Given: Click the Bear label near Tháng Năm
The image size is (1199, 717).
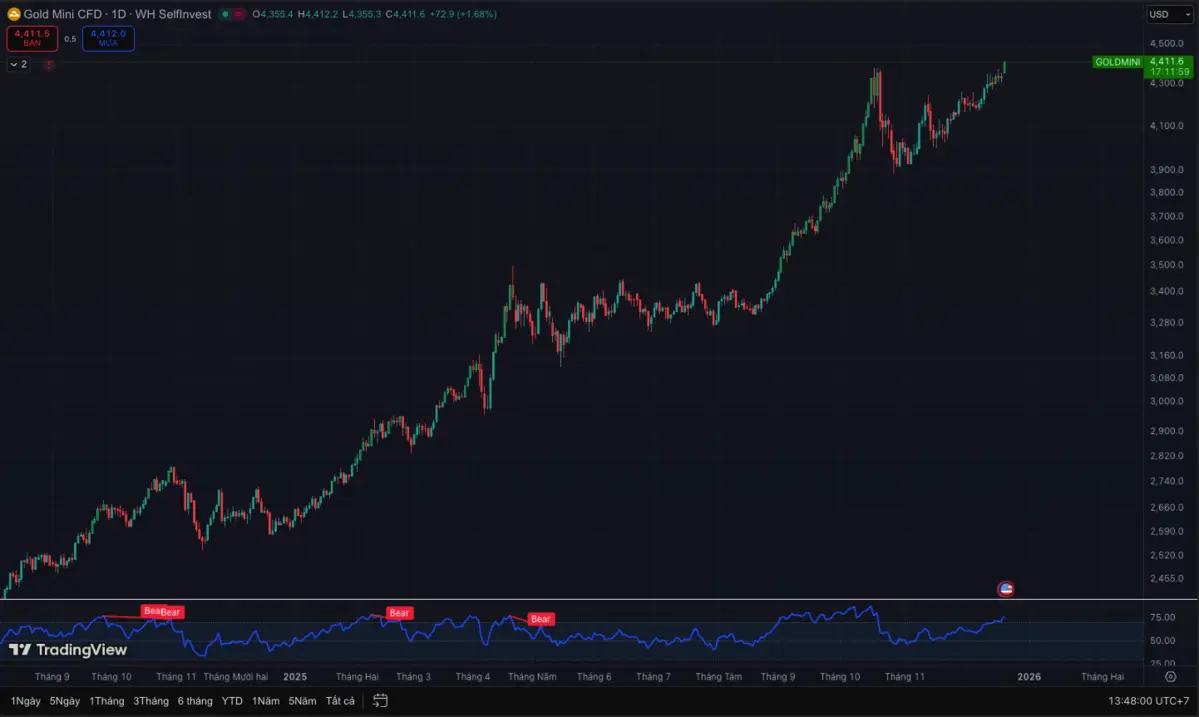Looking at the screenshot, I should (540, 619).
